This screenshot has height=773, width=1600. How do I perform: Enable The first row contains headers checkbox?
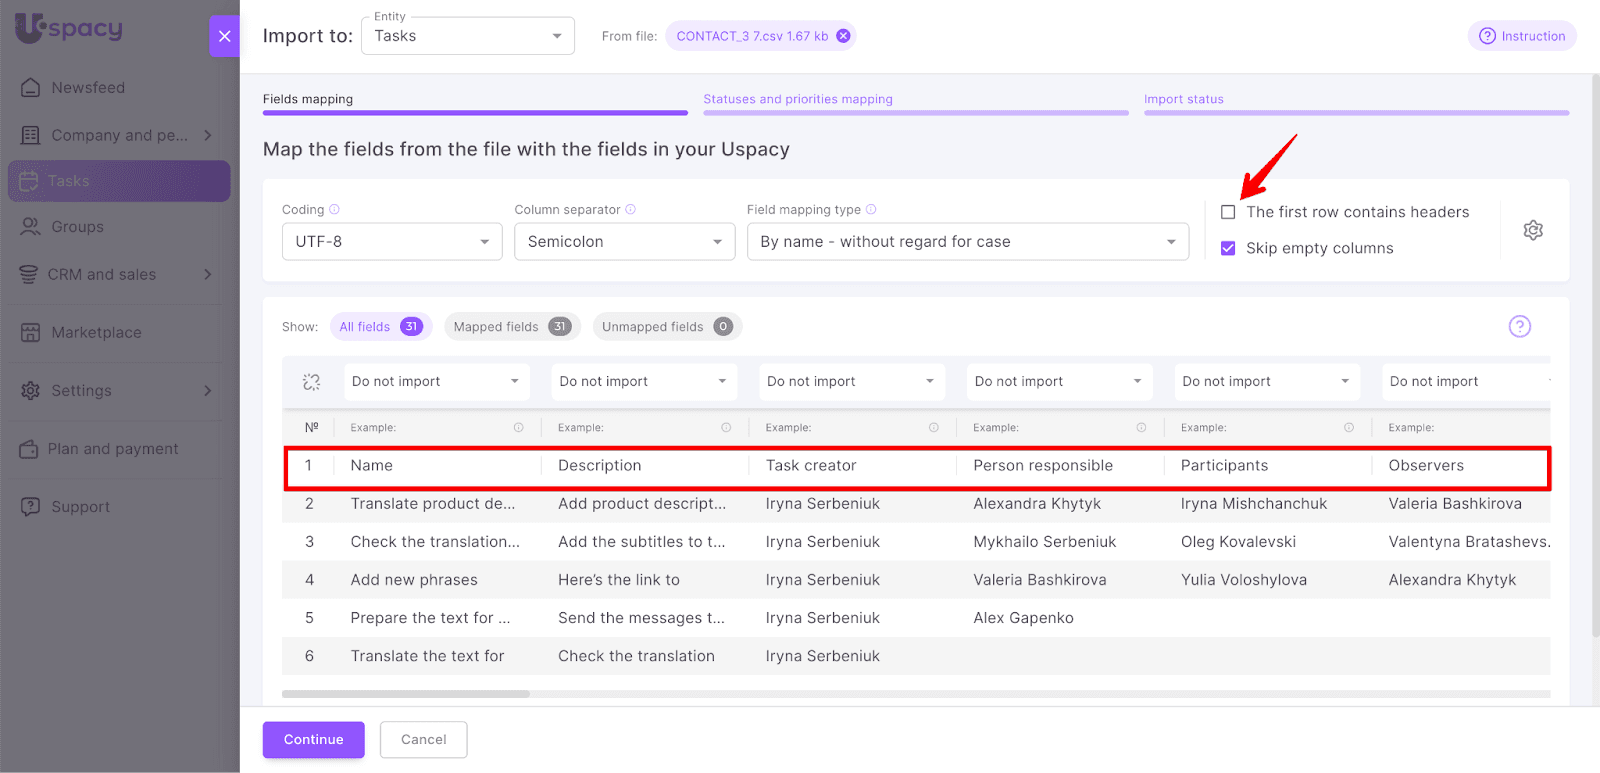[1228, 212]
